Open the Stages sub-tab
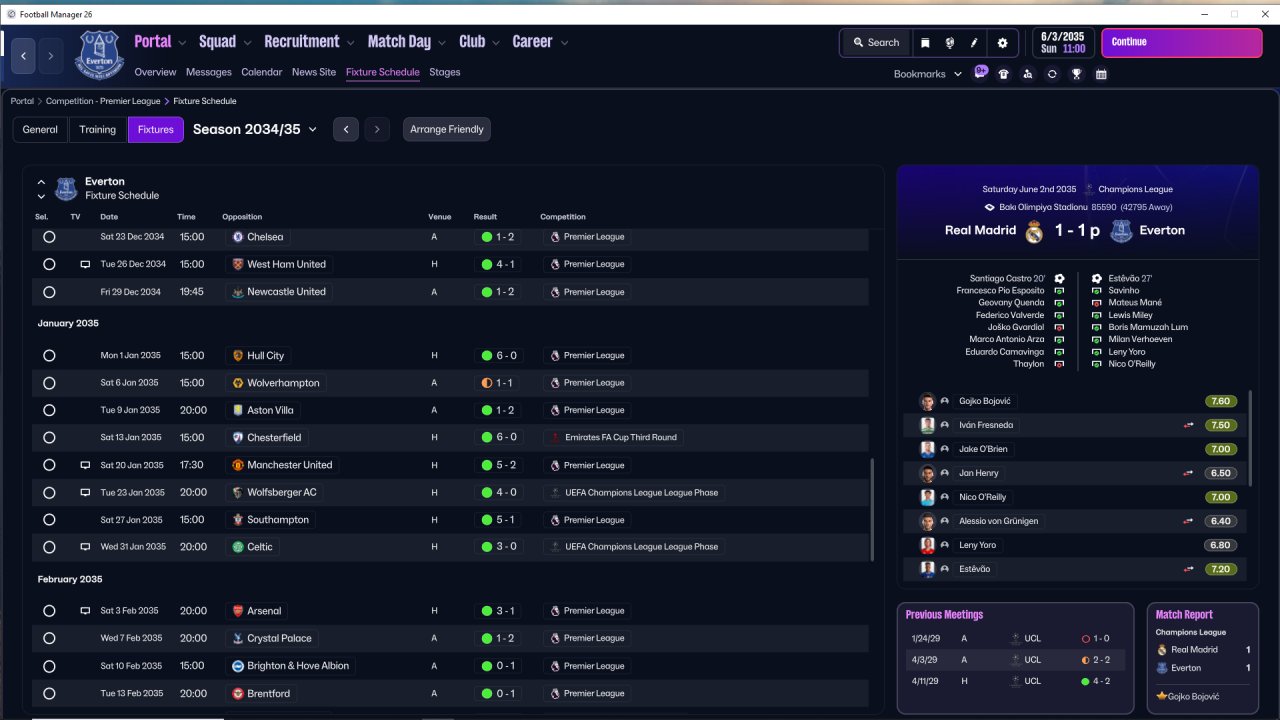The height and width of the screenshot is (720, 1280). tap(445, 72)
